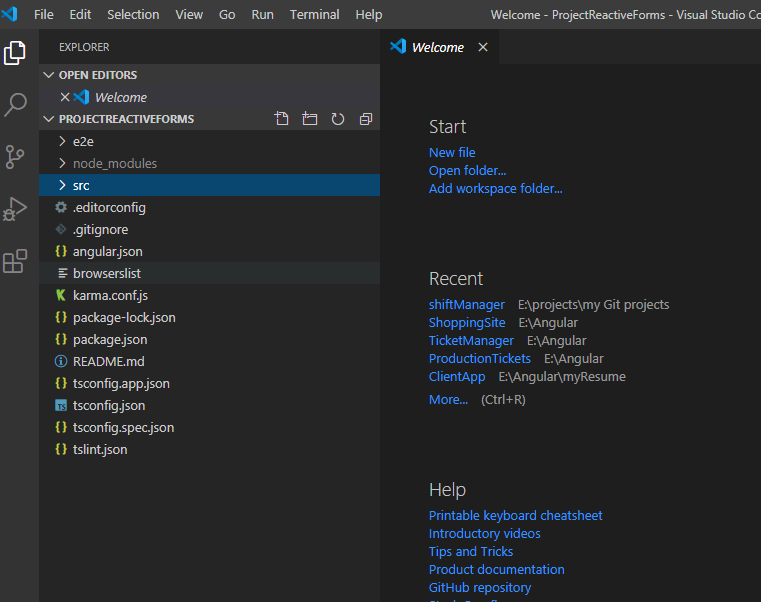761x602 pixels.
Task: Close the Welcome tab
Action: [x=483, y=47]
